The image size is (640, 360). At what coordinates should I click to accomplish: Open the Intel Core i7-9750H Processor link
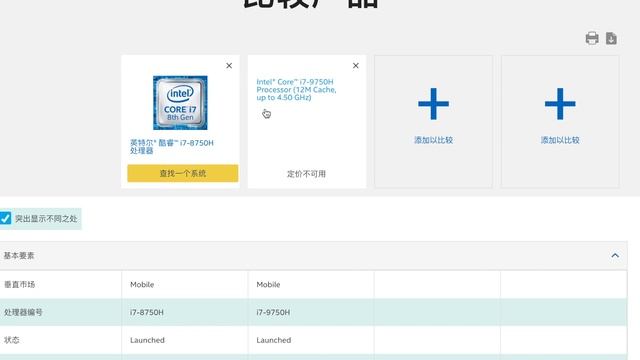click(x=296, y=89)
